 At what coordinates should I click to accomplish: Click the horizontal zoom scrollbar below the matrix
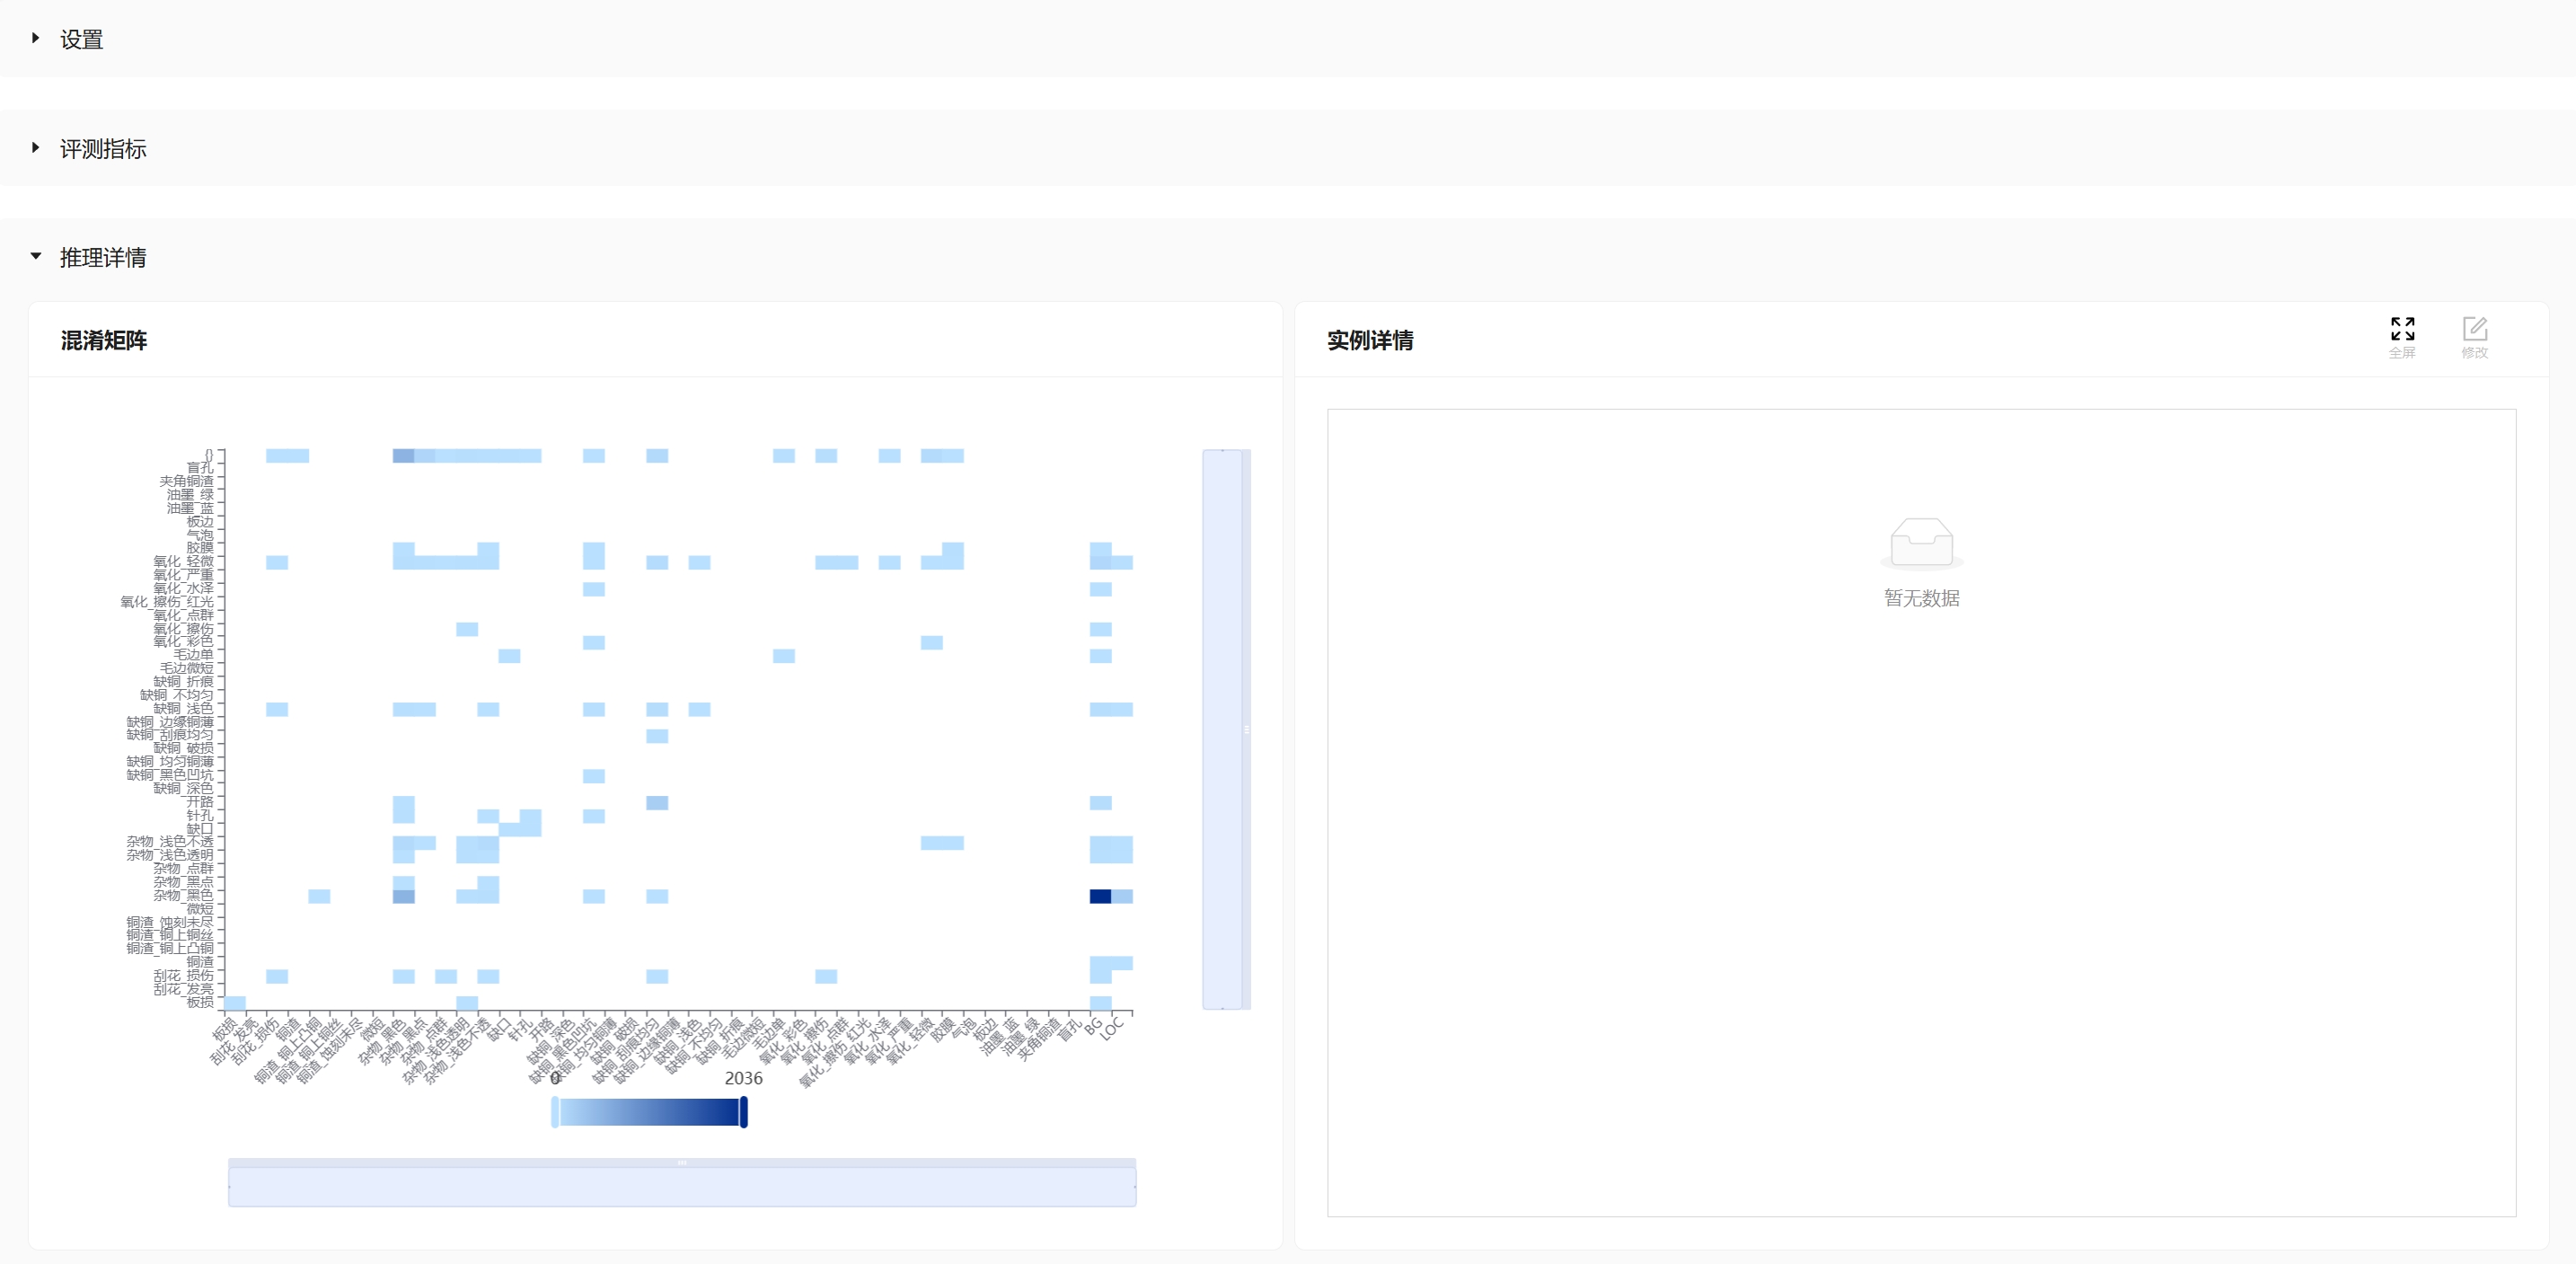[681, 1186]
